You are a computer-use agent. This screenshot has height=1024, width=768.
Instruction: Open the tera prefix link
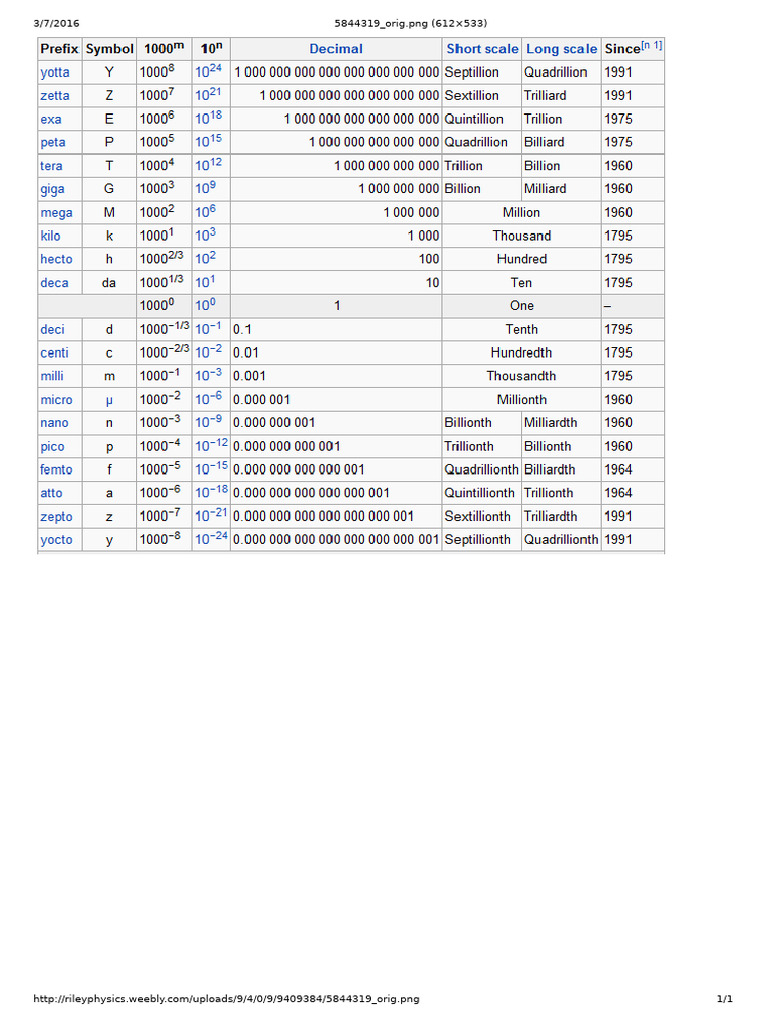click(51, 166)
